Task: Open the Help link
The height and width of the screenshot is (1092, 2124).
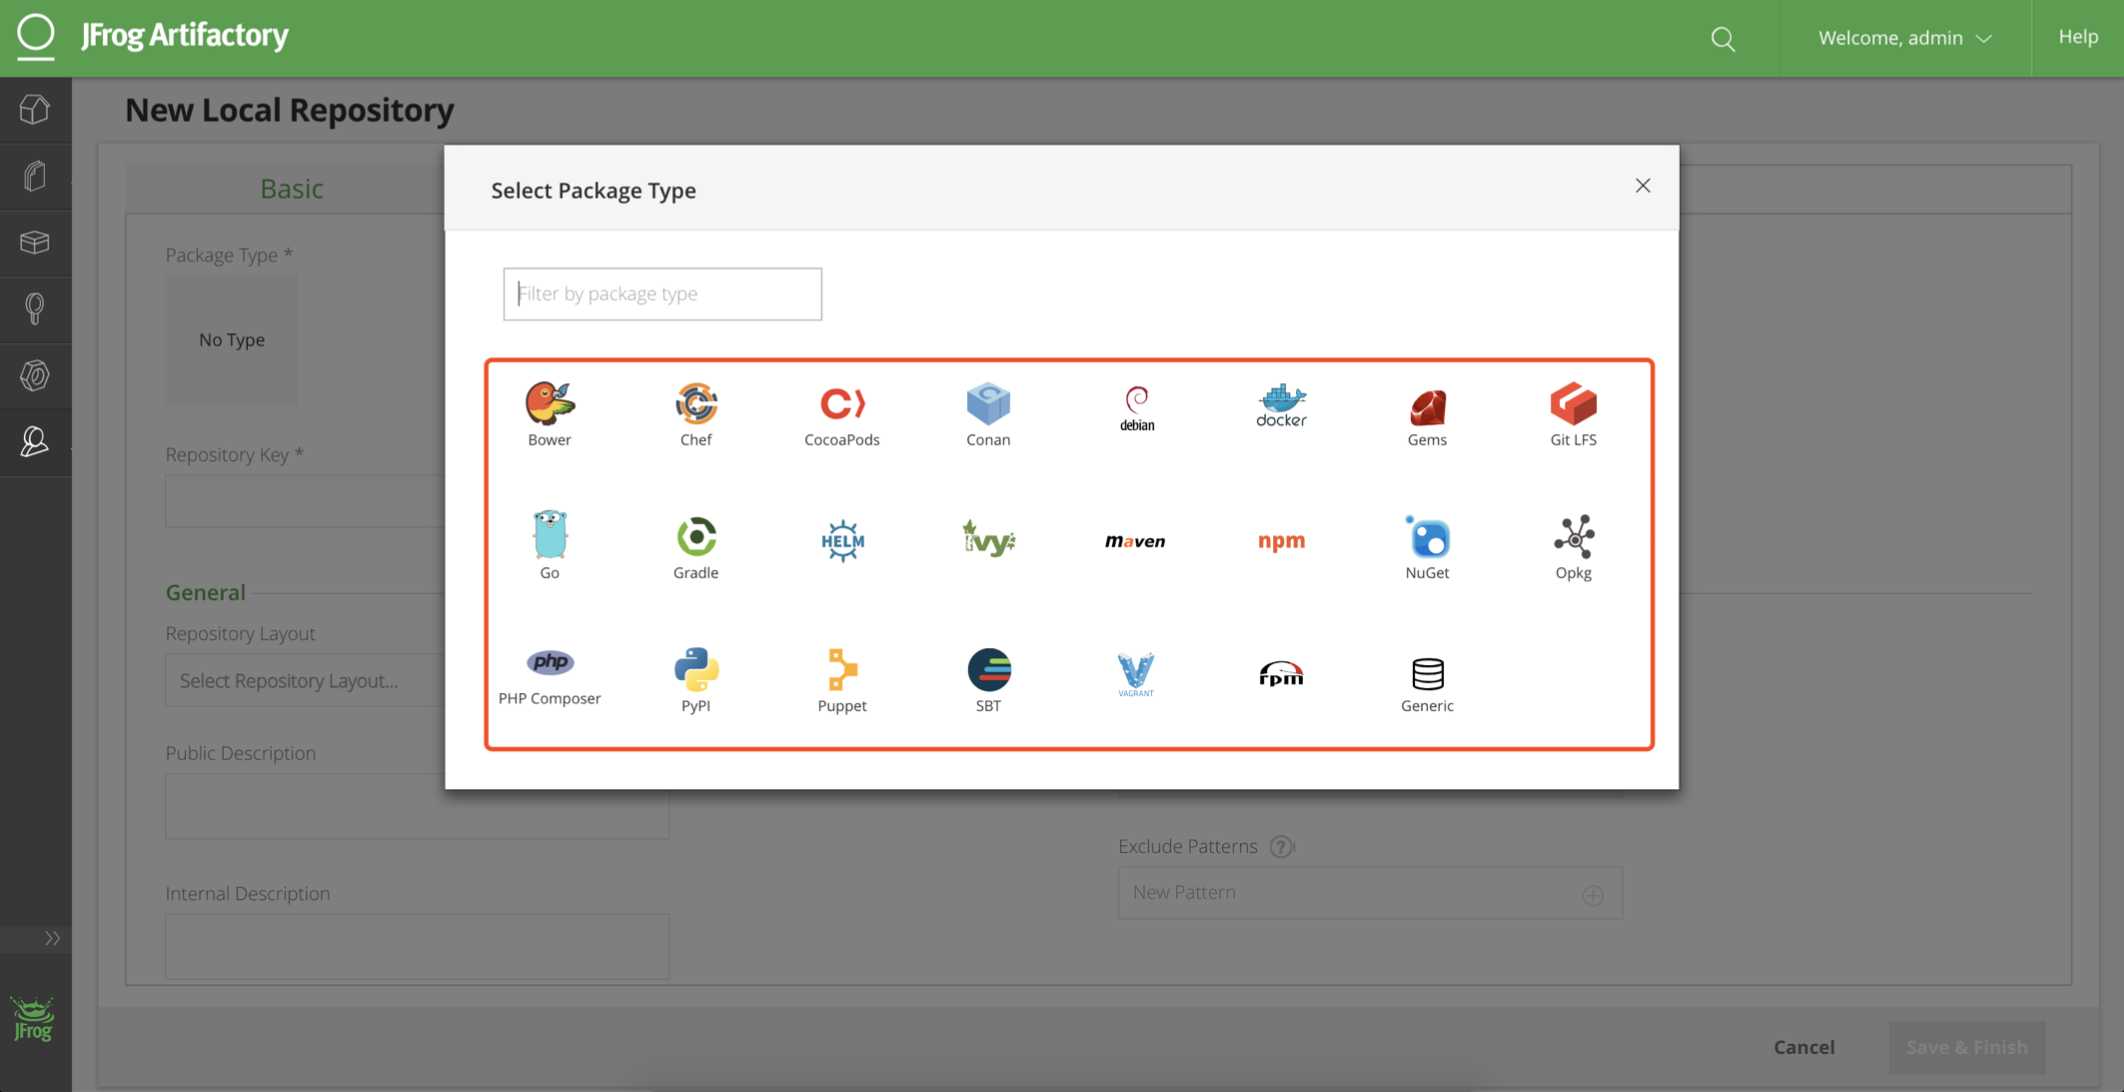Action: (2078, 37)
